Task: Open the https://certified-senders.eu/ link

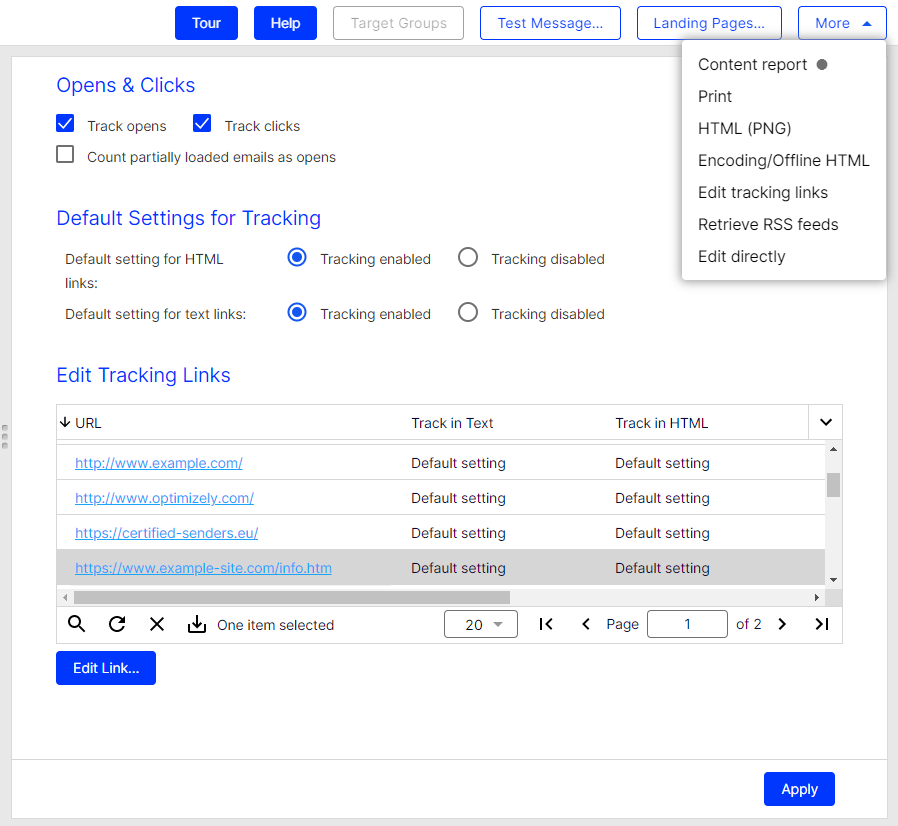Action: (167, 533)
